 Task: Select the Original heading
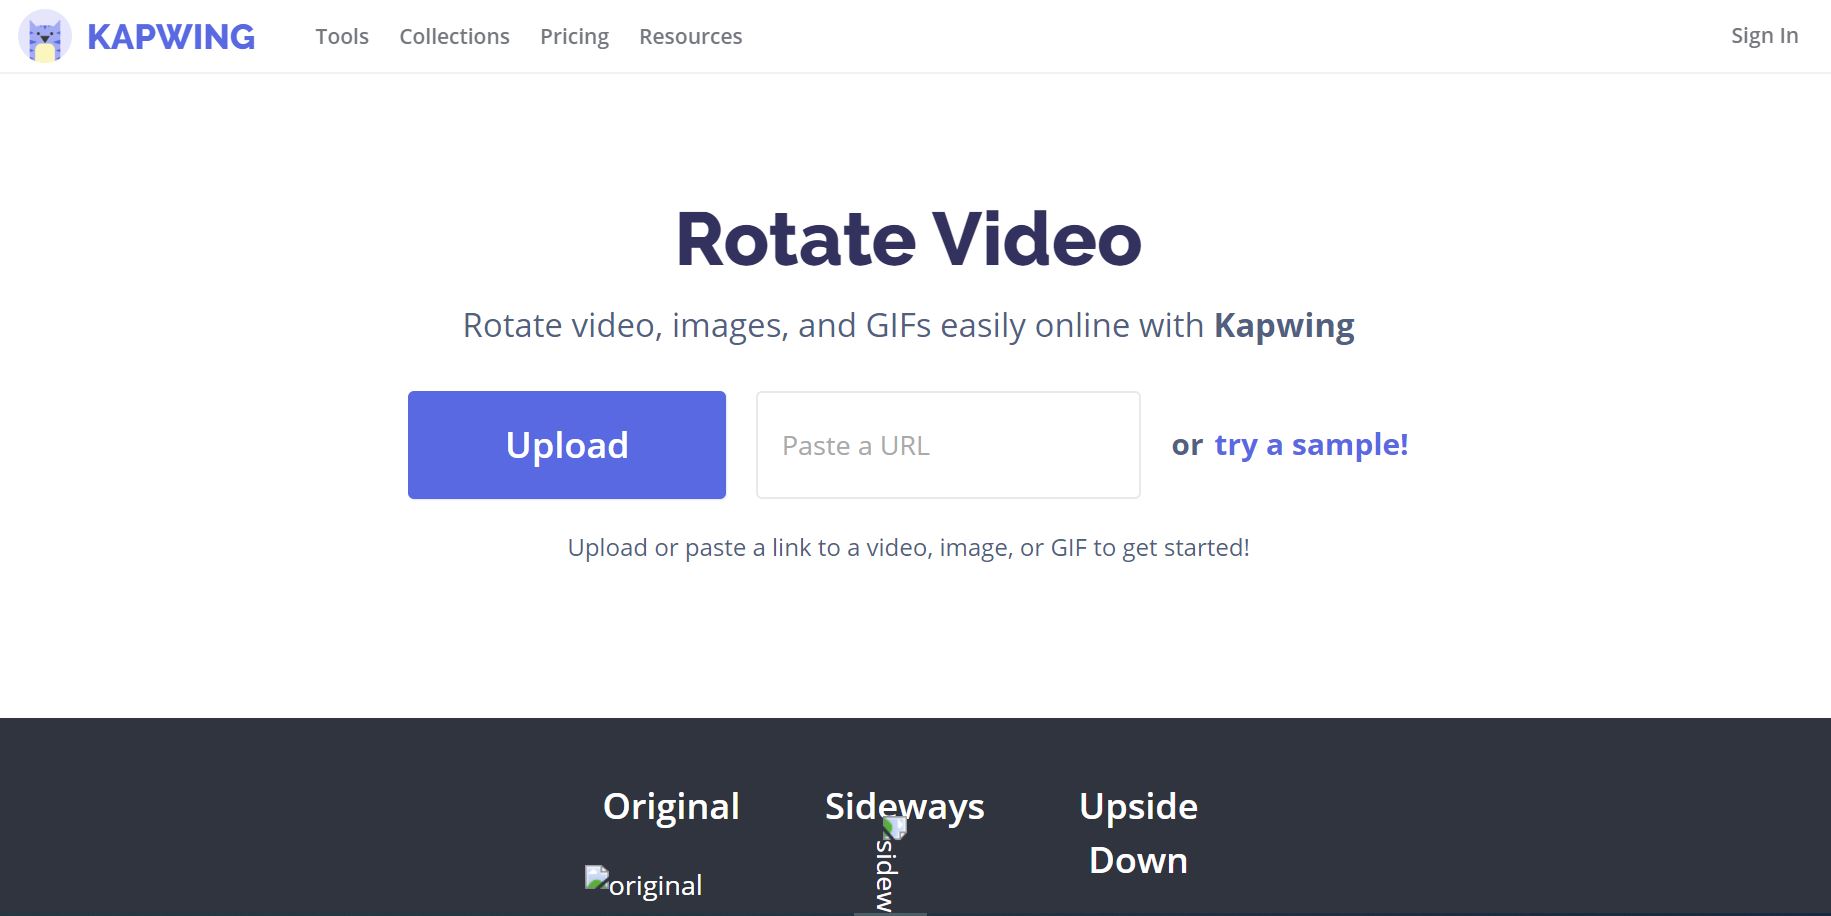coord(671,806)
